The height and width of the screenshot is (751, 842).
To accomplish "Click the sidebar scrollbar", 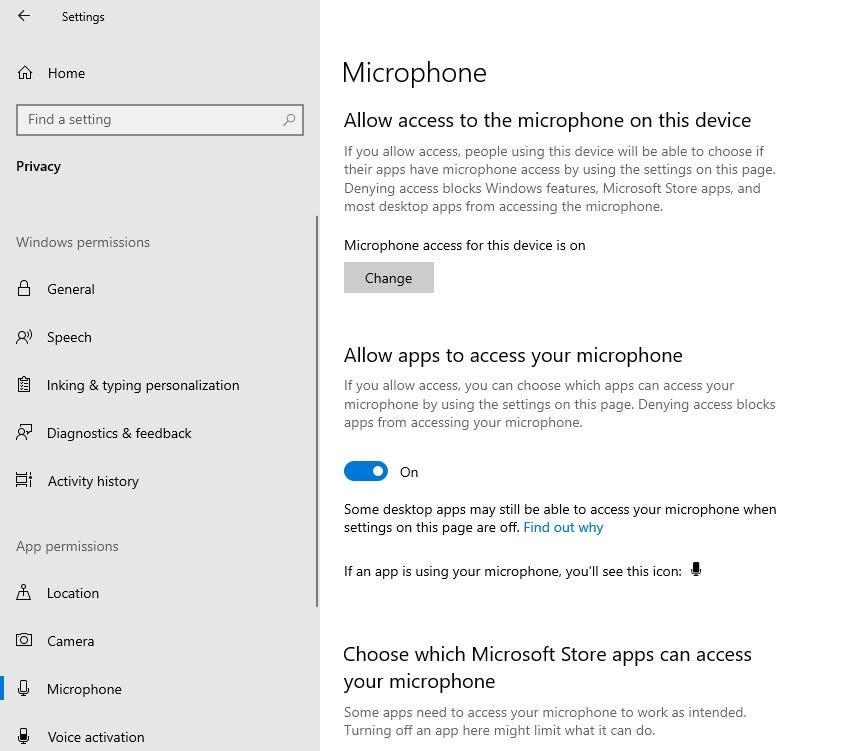I will pyautogui.click(x=317, y=411).
